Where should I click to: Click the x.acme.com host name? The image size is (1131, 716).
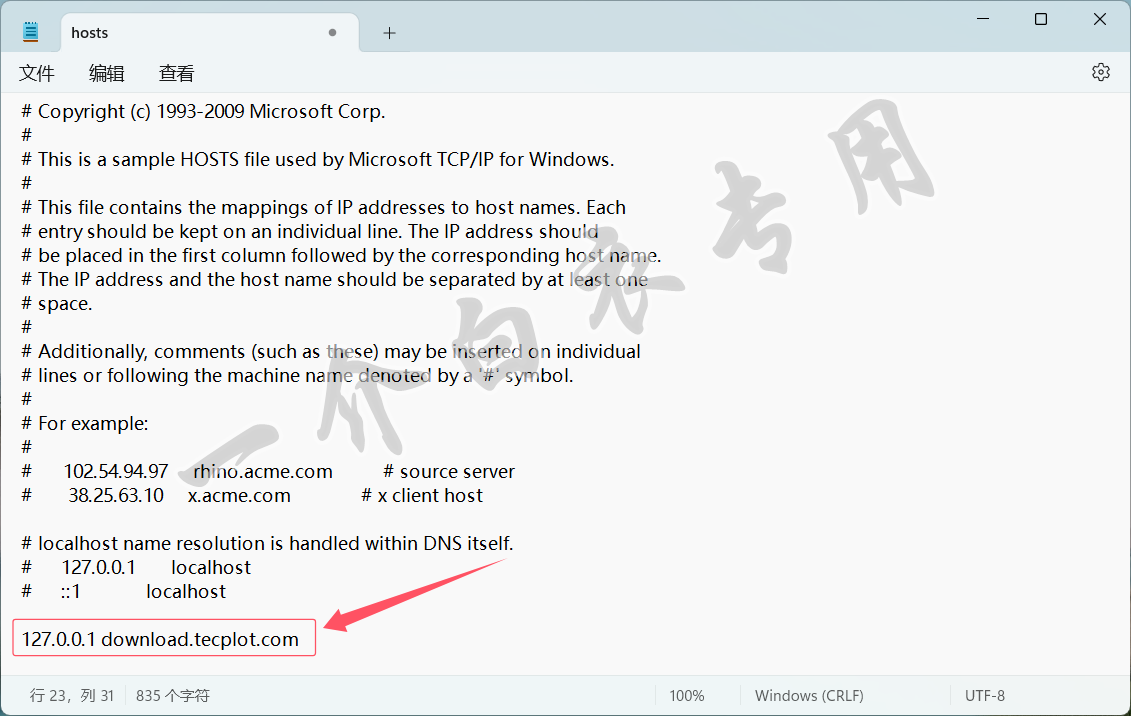tap(239, 495)
